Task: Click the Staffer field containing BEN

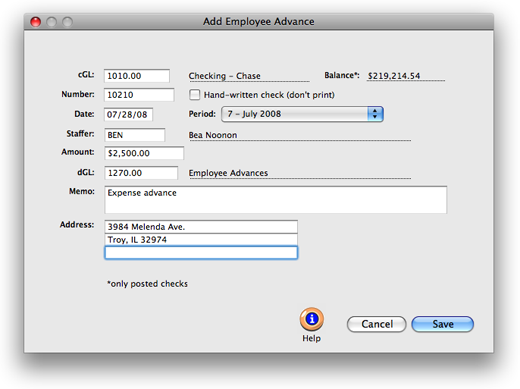Action: coord(135,135)
